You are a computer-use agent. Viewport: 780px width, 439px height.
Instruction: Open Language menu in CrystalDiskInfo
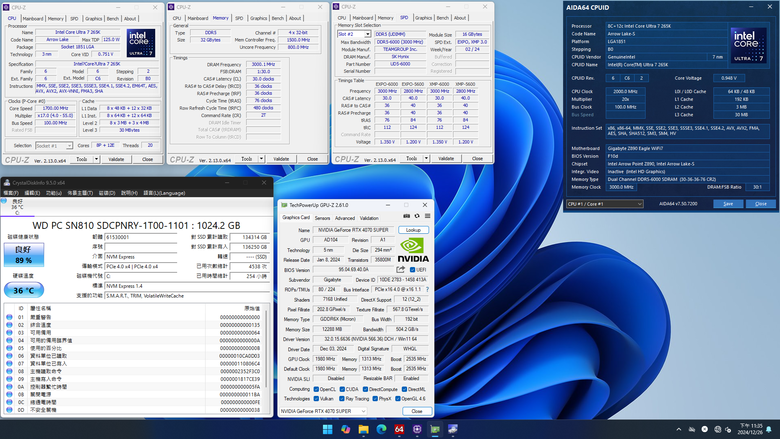tap(164, 193)
